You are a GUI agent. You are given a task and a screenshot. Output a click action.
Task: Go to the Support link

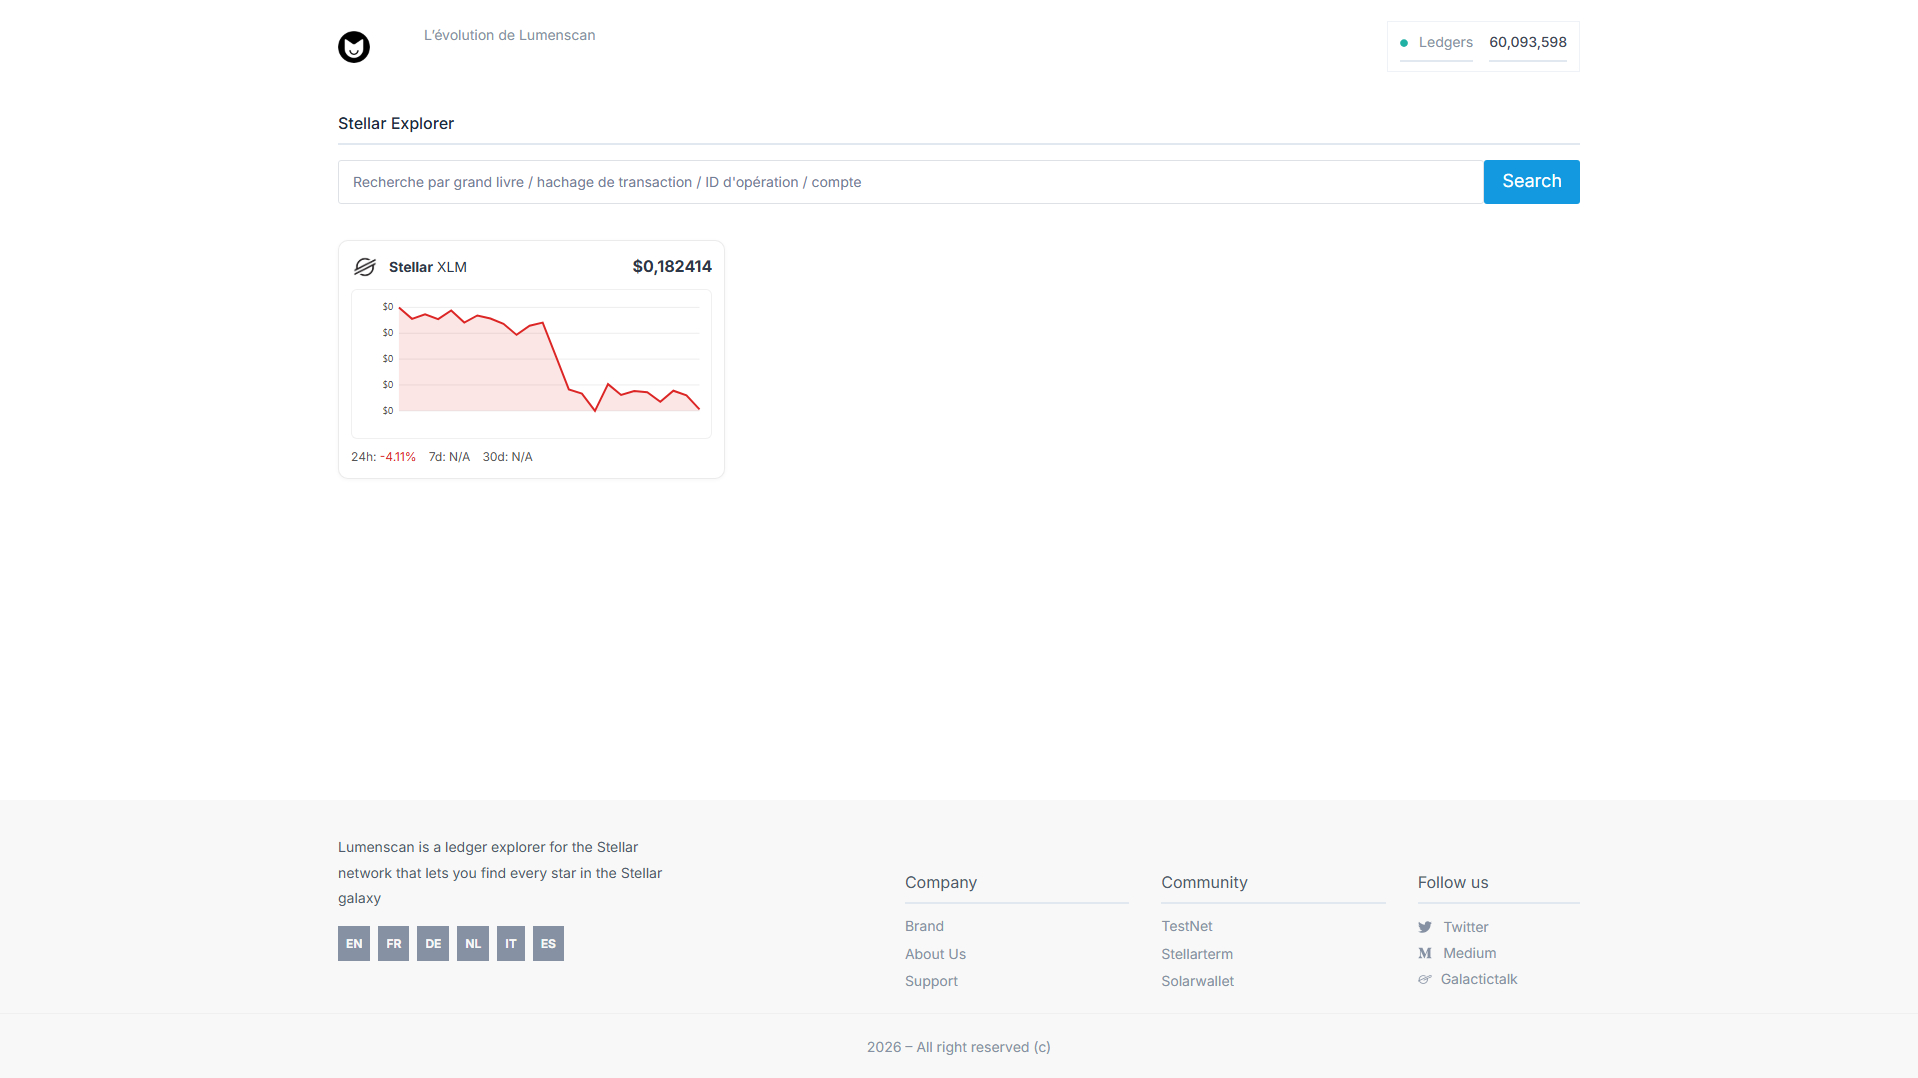point(931,981)
